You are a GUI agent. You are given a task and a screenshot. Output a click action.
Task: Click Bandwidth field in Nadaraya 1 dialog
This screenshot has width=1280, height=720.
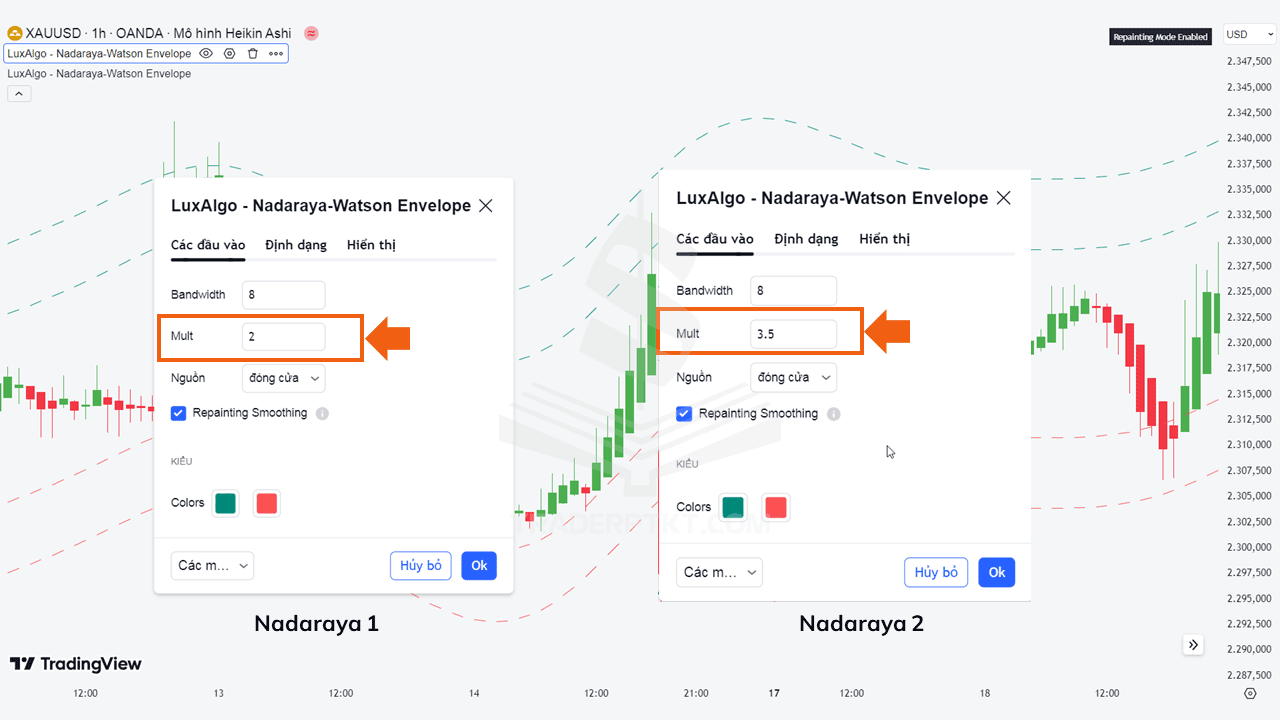click(x=284, y=295)
